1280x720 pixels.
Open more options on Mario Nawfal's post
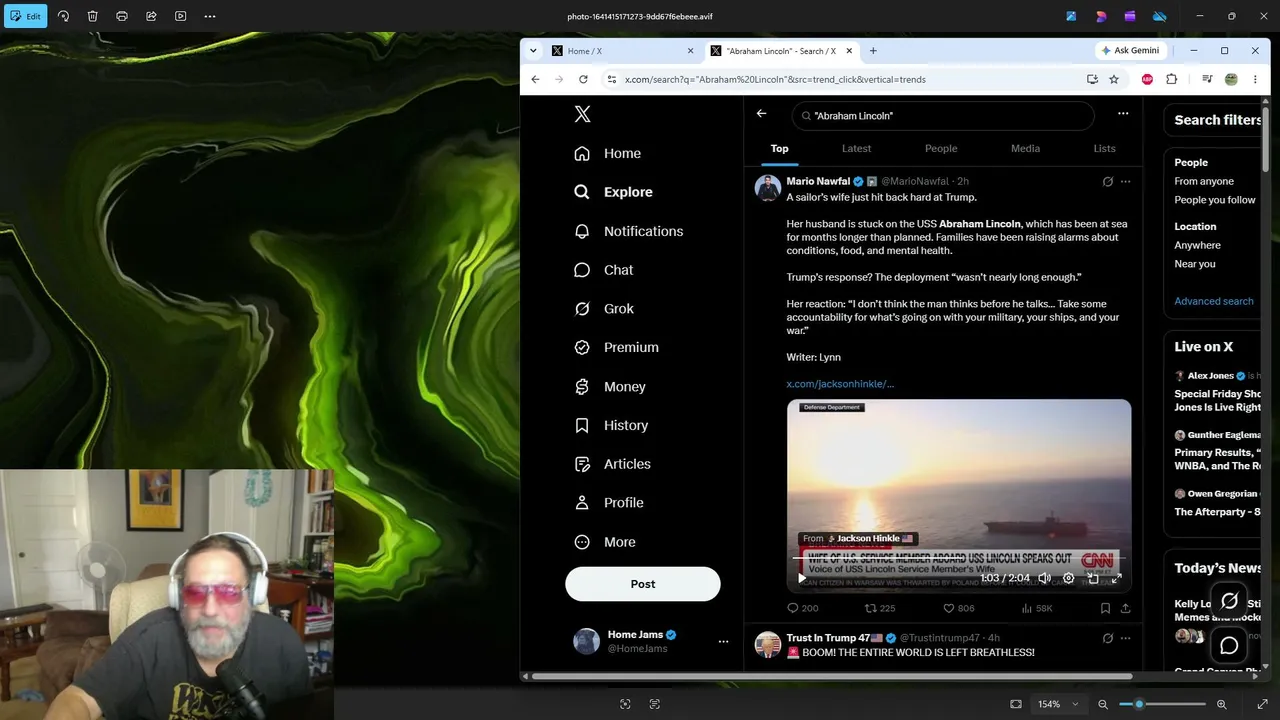tap(1126, 182)
